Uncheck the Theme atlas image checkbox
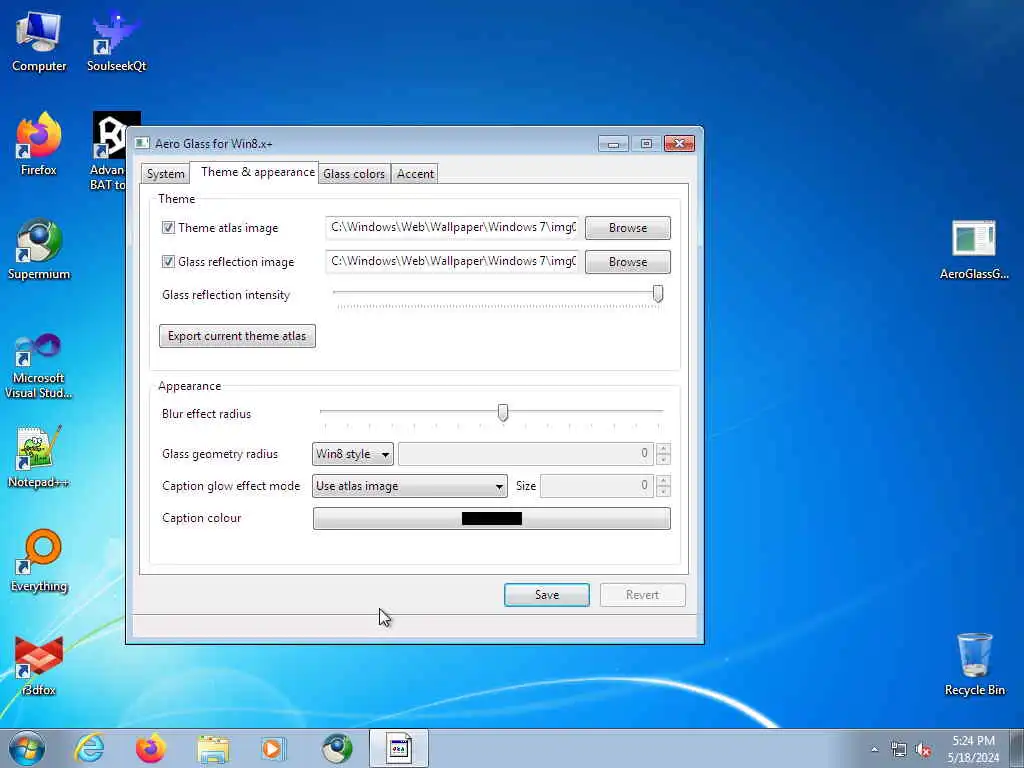 pyautogui.click(x=168, y=227)
